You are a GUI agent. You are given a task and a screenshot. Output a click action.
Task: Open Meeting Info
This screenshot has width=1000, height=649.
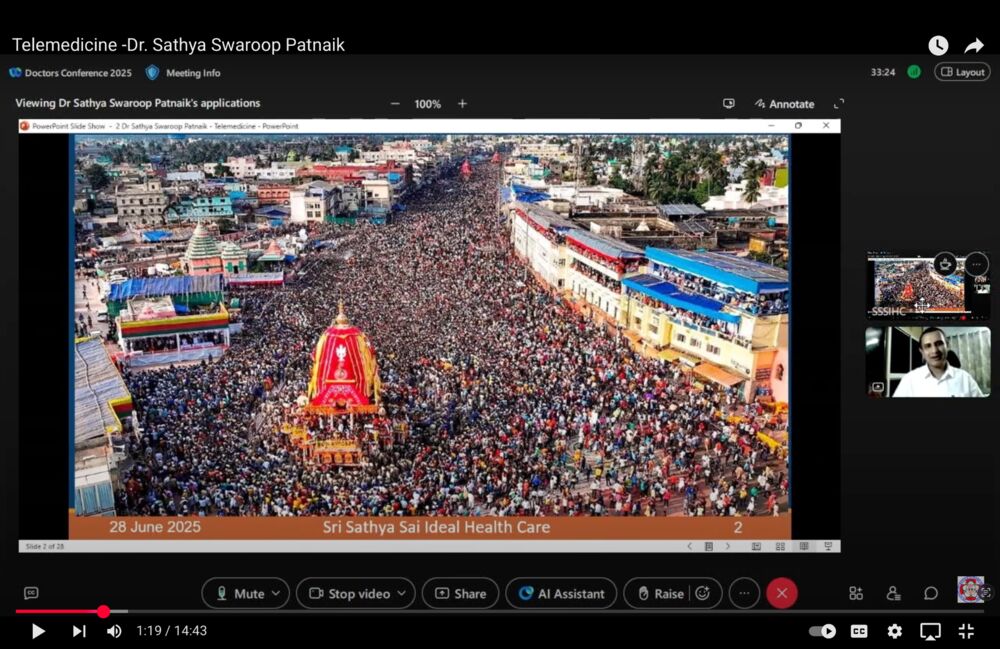pyautogui.click(x=183, y=73)
